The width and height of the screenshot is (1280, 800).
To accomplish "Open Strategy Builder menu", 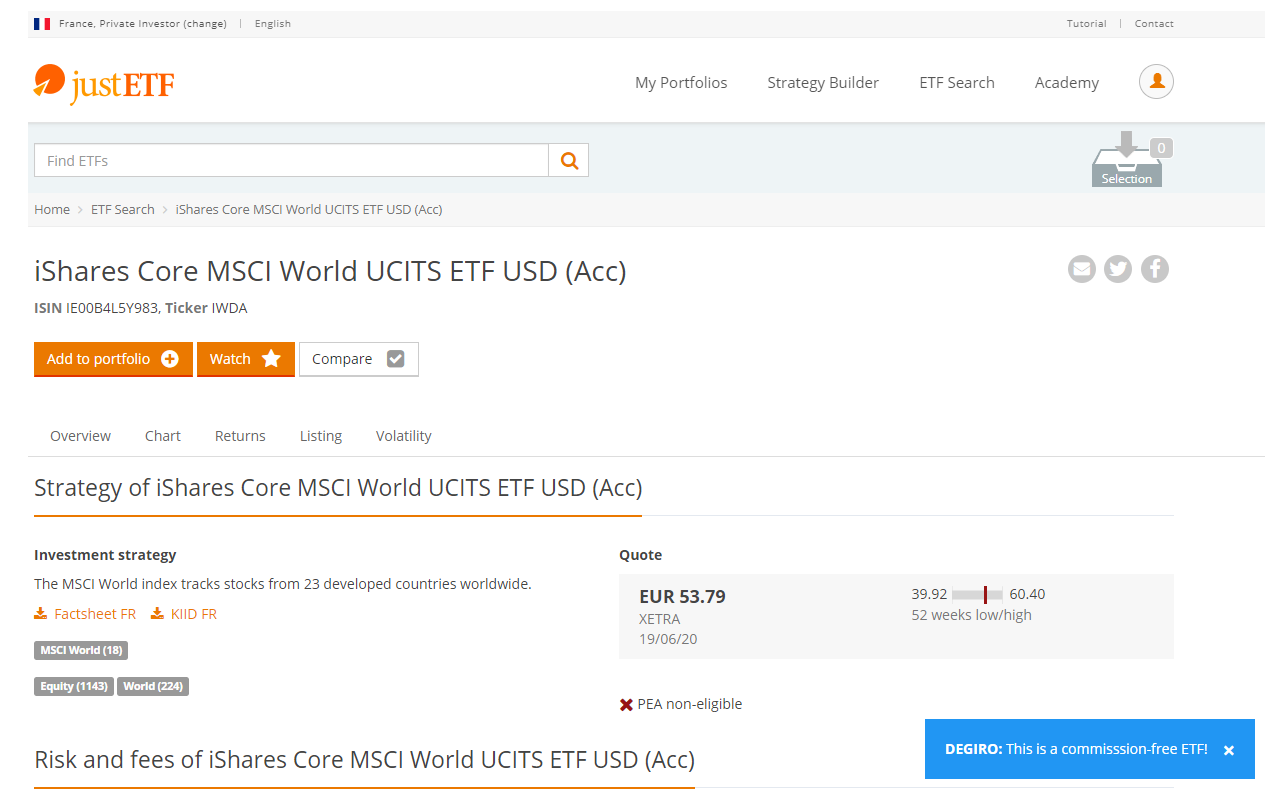I will click(x=823, y=83).
